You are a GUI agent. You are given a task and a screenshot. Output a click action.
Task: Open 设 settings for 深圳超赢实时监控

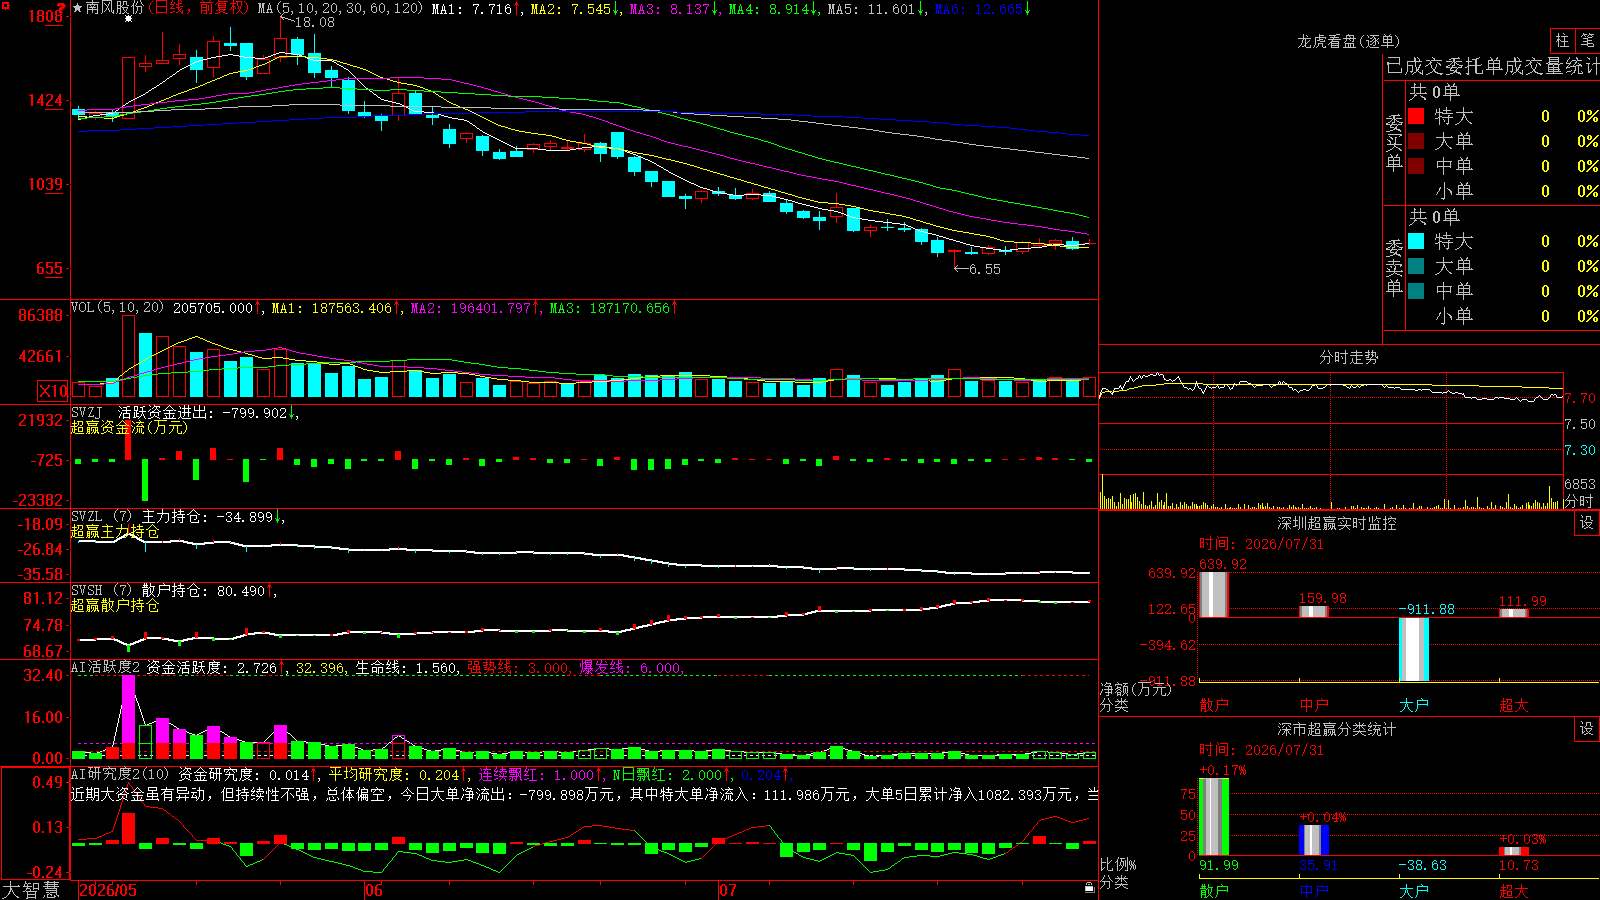(1587, 523)
